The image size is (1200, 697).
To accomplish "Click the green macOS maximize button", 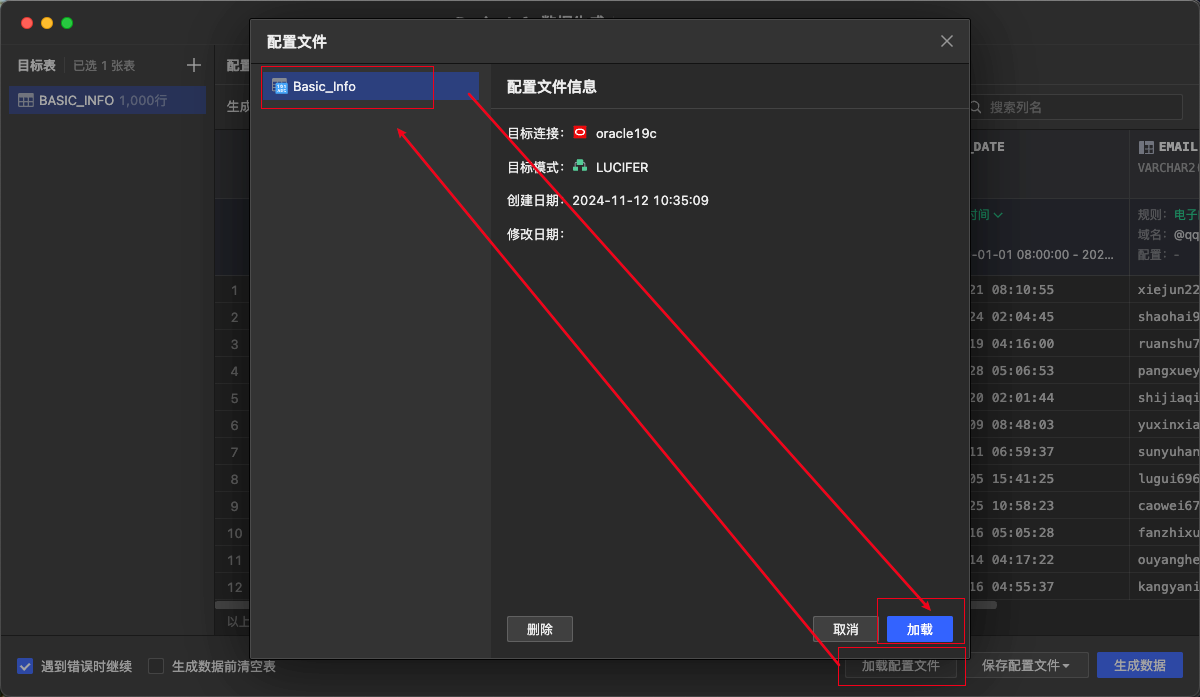I will (x=67, y=22).
